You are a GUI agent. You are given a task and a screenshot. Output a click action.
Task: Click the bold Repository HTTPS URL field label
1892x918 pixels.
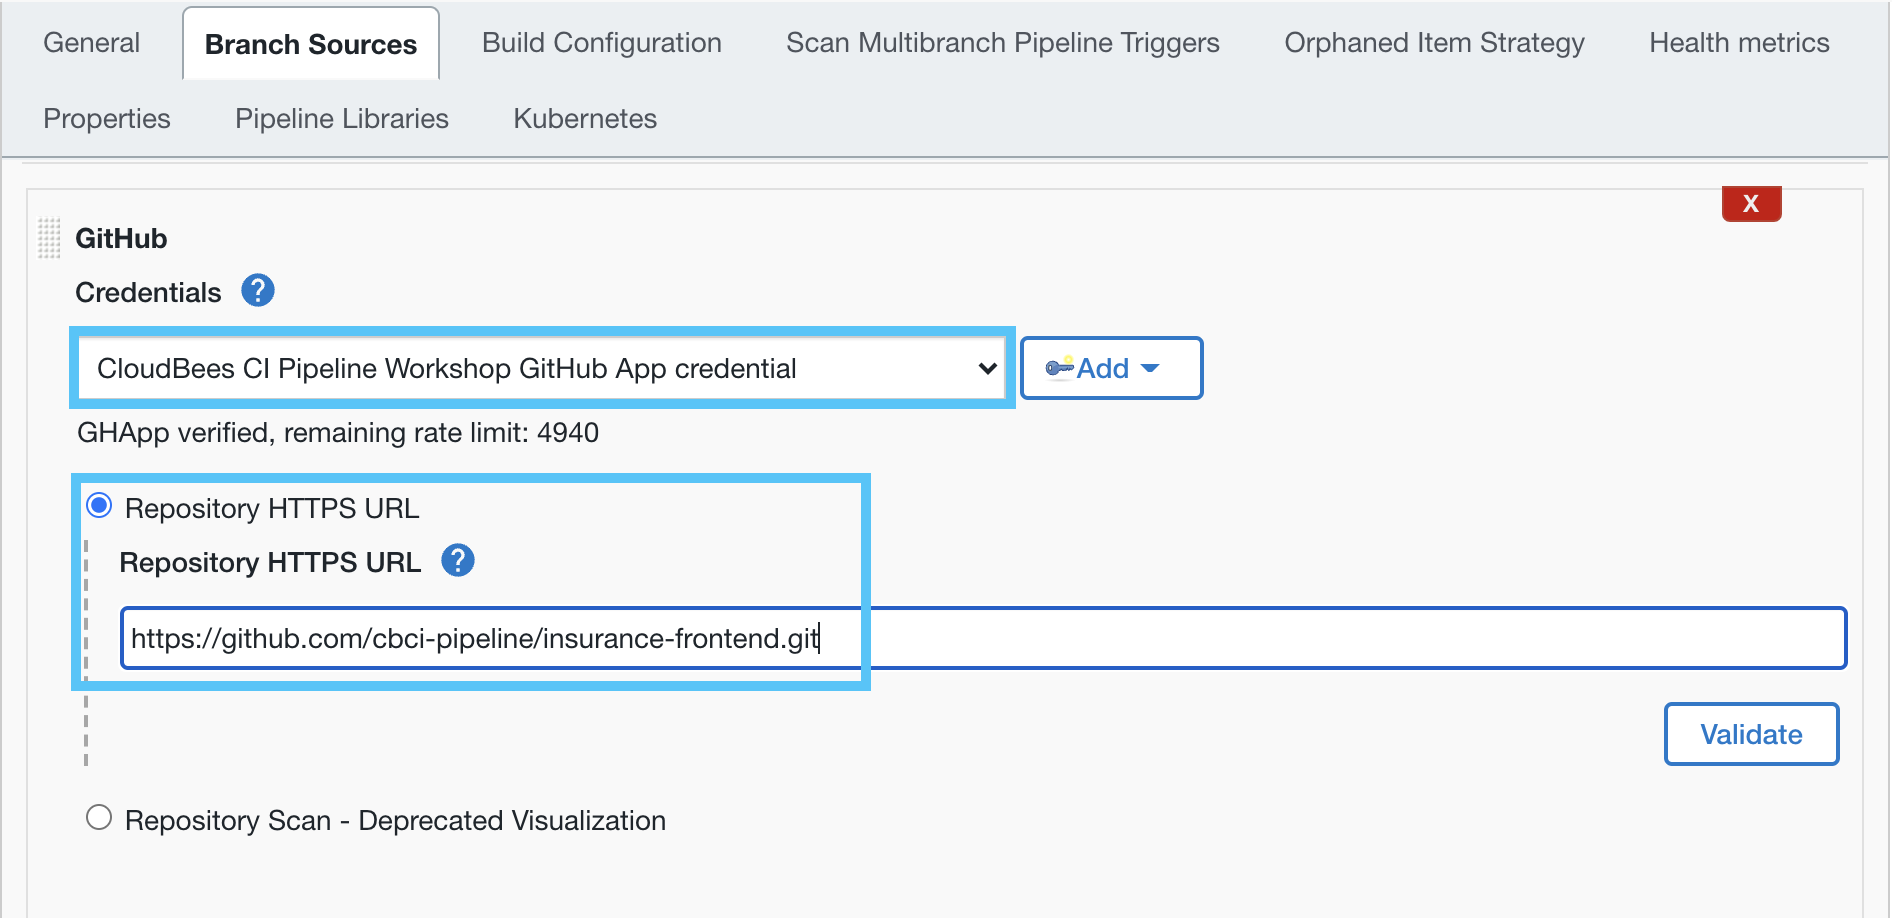pyautogui.click(x=270, y=562)
